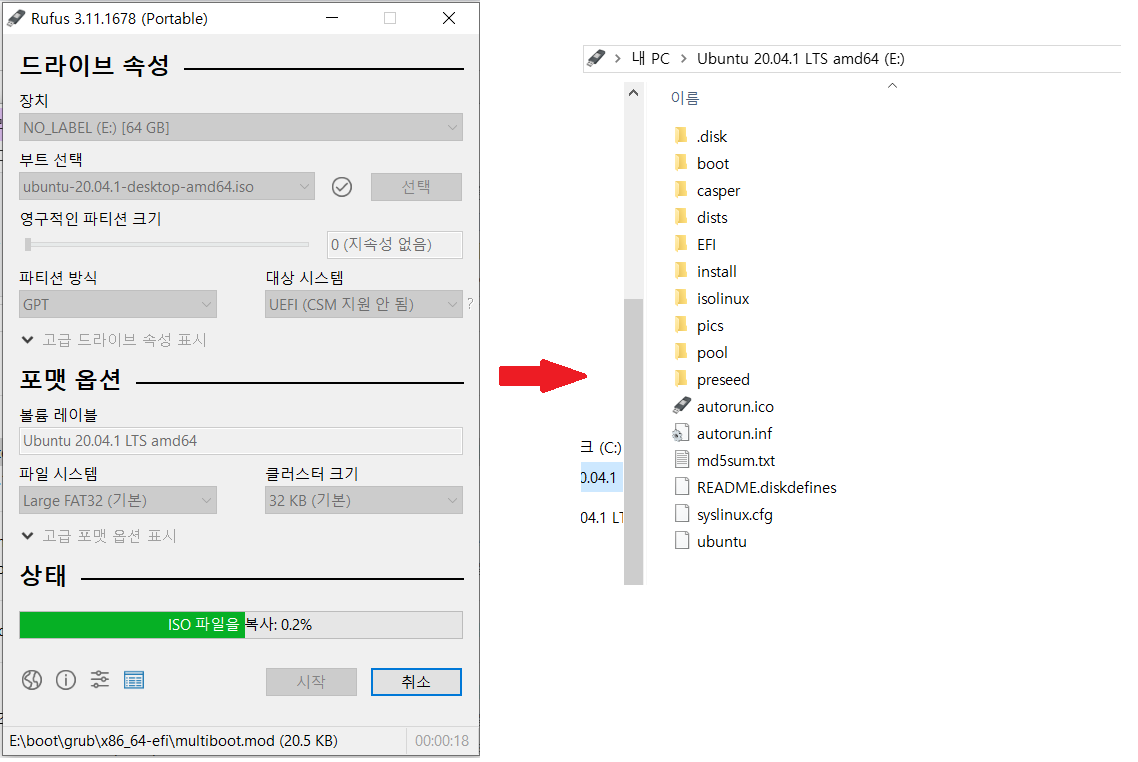Viewport: 1138px width, 762px height.
Task: Select the README.diskdefines file icon
Action: click(681, 487)
